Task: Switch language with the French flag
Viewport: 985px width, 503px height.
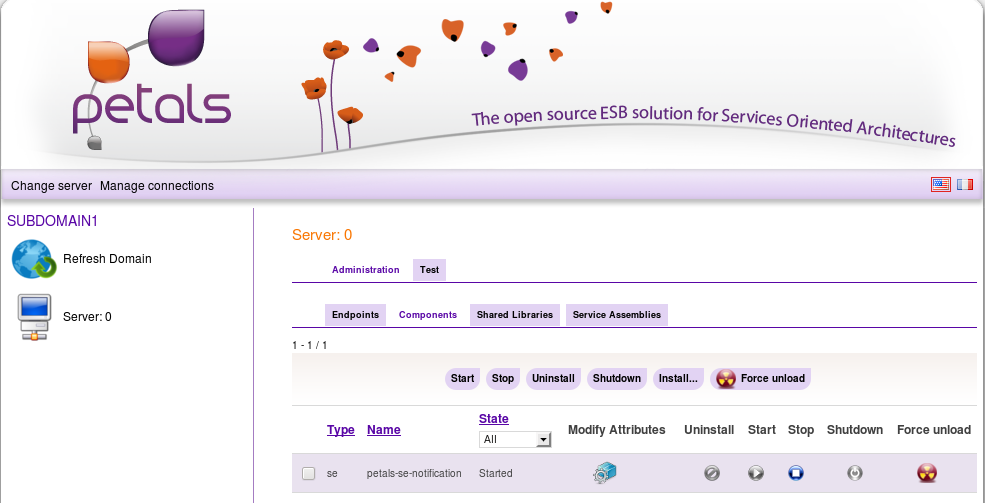Action: pyautogui.click(x=964, y=185)
